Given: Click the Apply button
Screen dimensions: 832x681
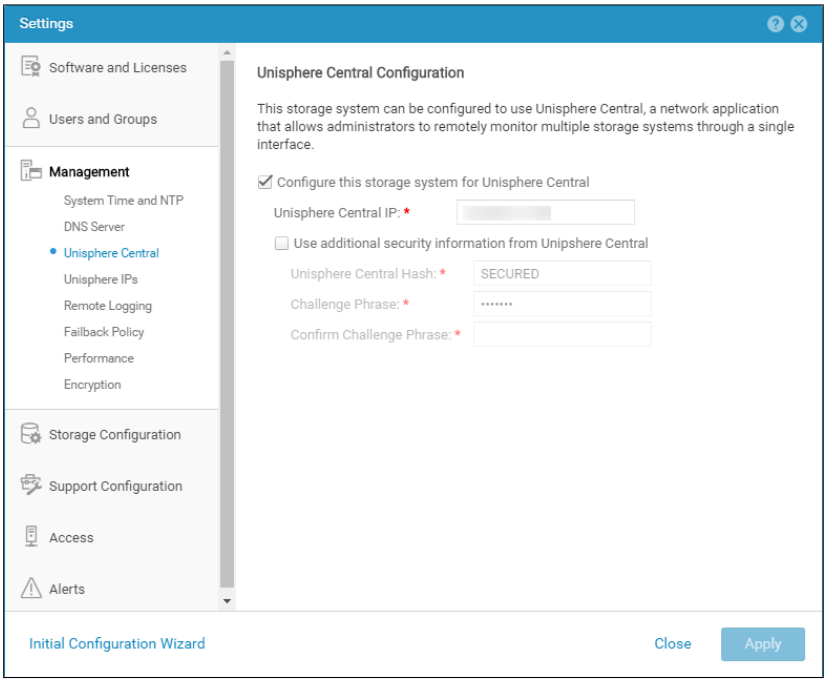Looking at the screenshot, I should 762,644.
